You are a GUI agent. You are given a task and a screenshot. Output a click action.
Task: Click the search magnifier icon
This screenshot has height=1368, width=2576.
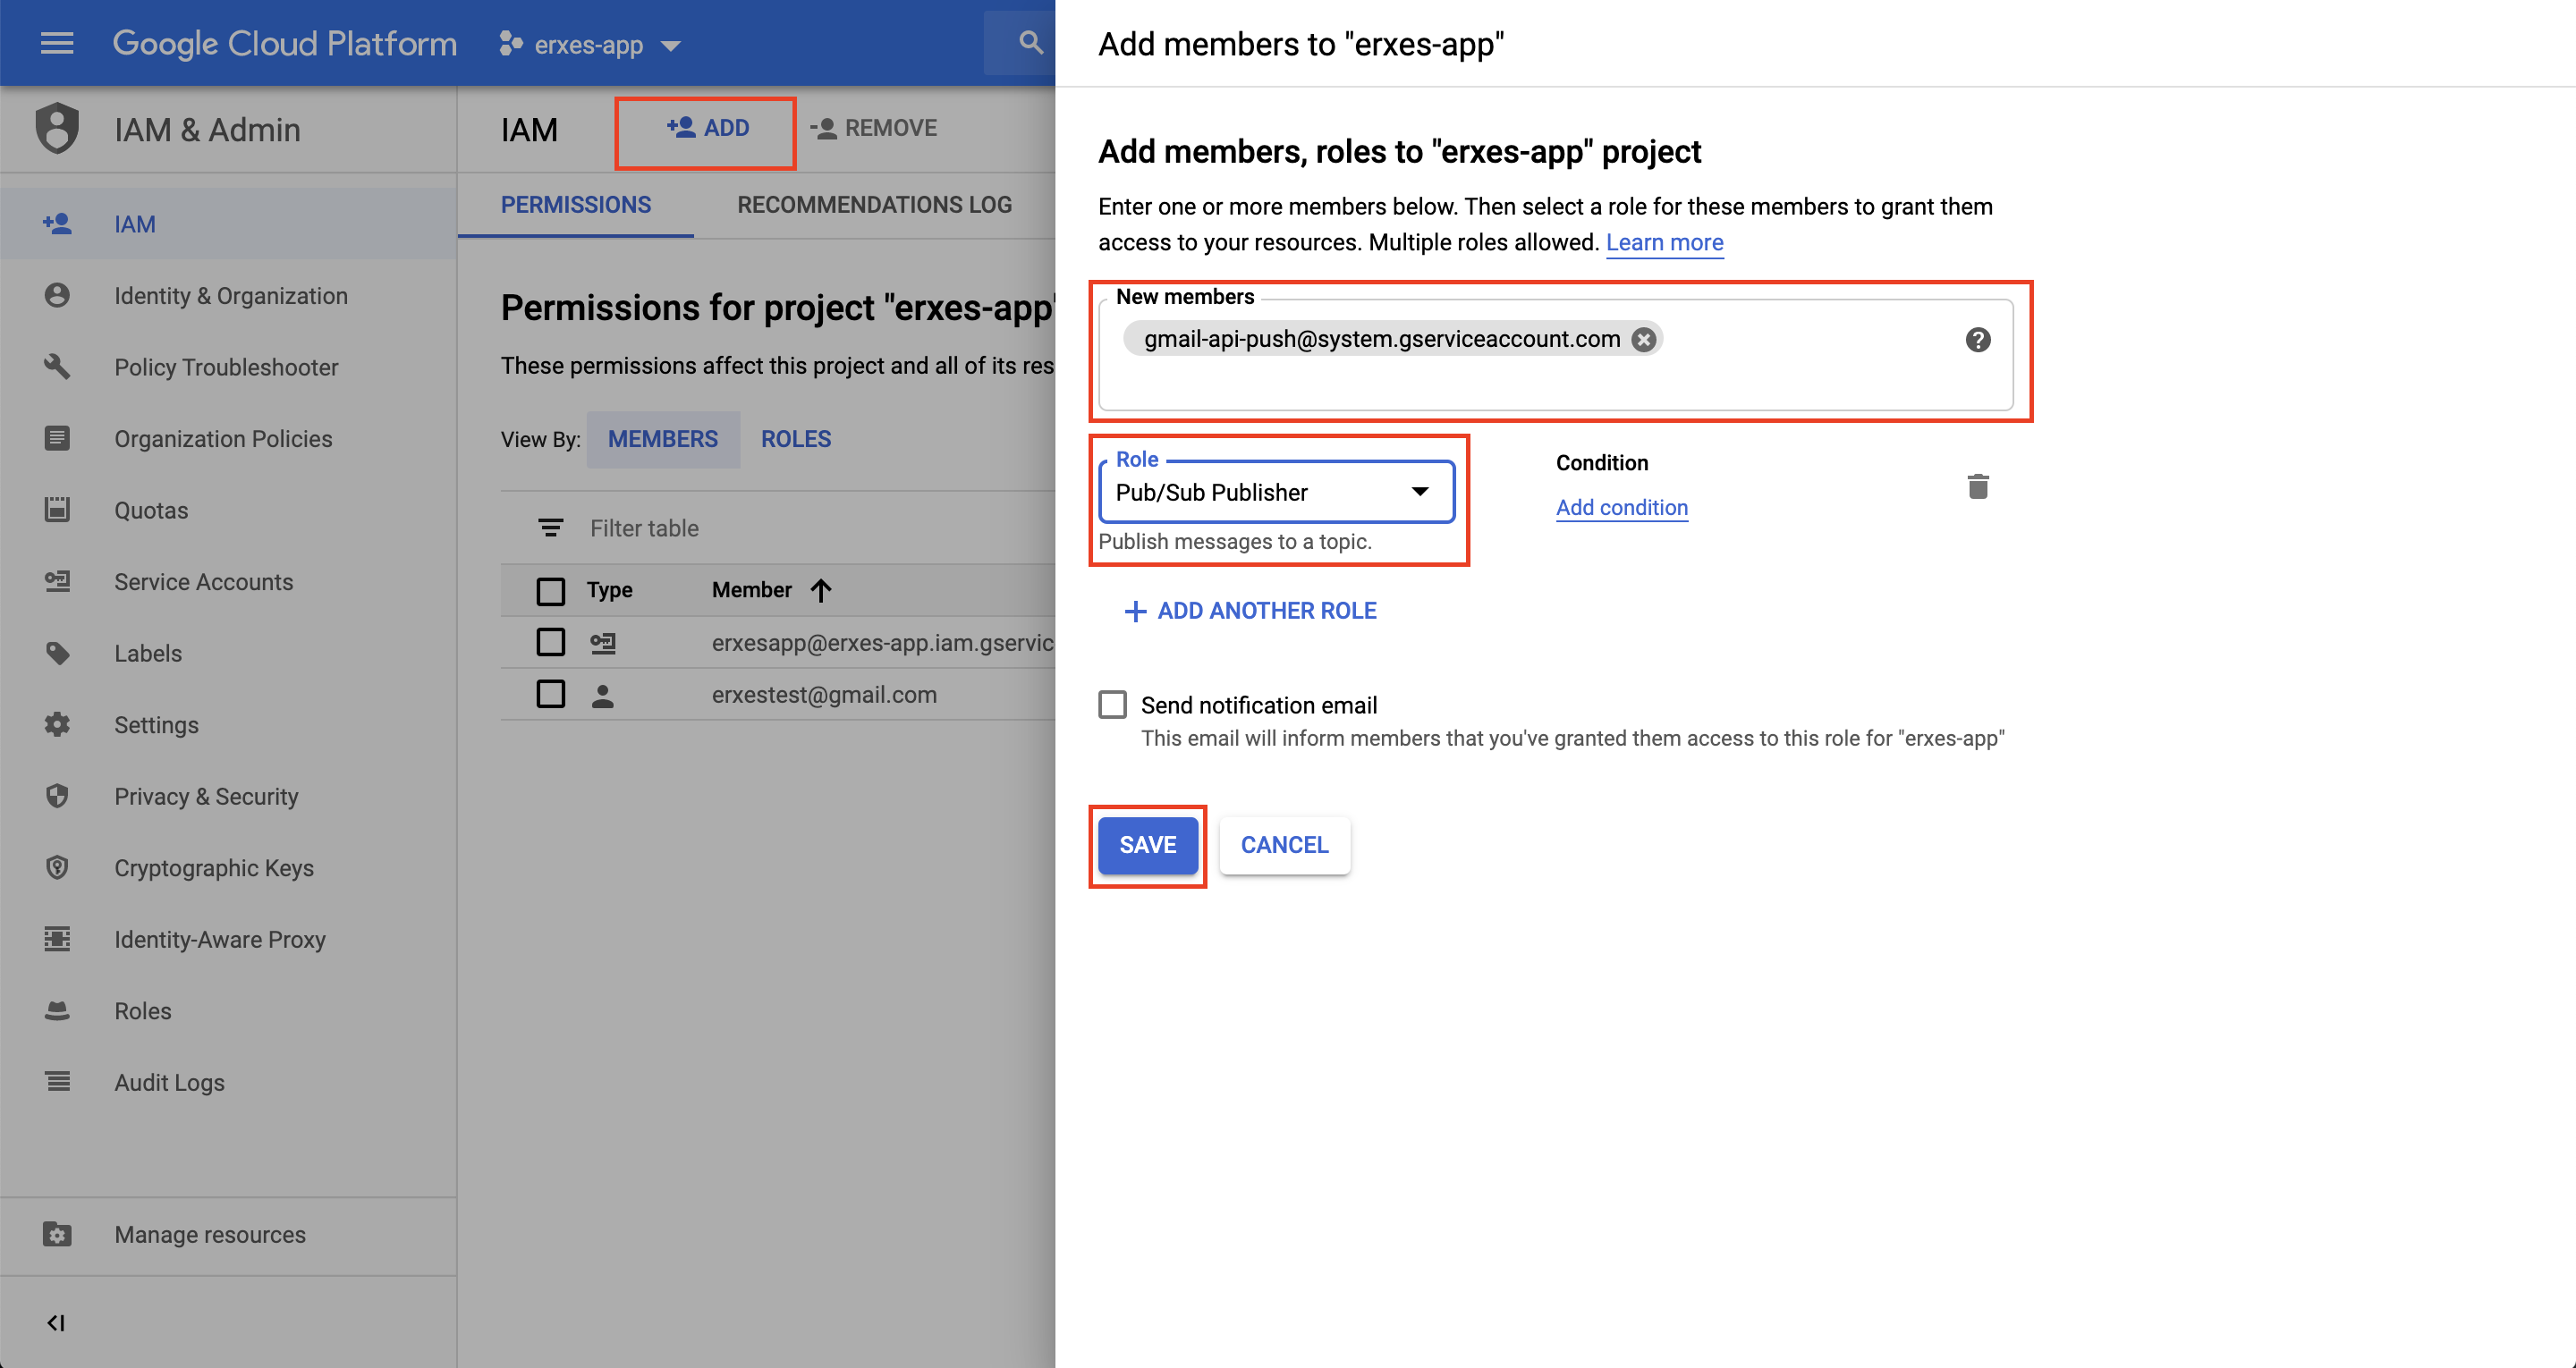[x=1030, y=43]
